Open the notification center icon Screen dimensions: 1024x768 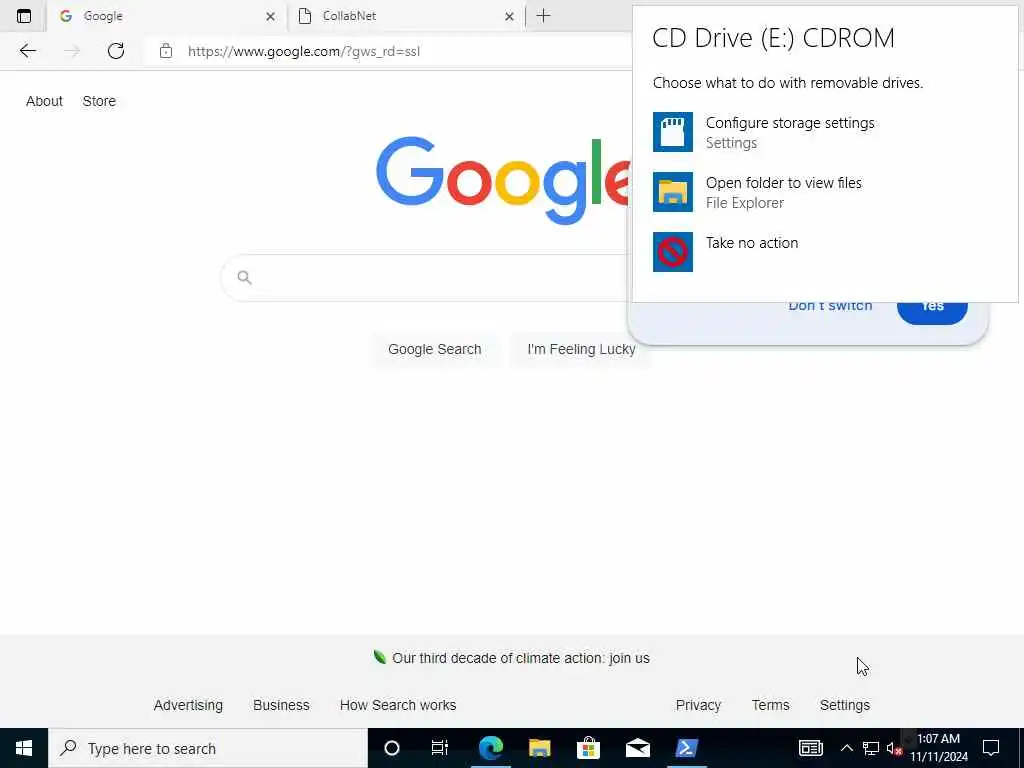click(991, 748)
